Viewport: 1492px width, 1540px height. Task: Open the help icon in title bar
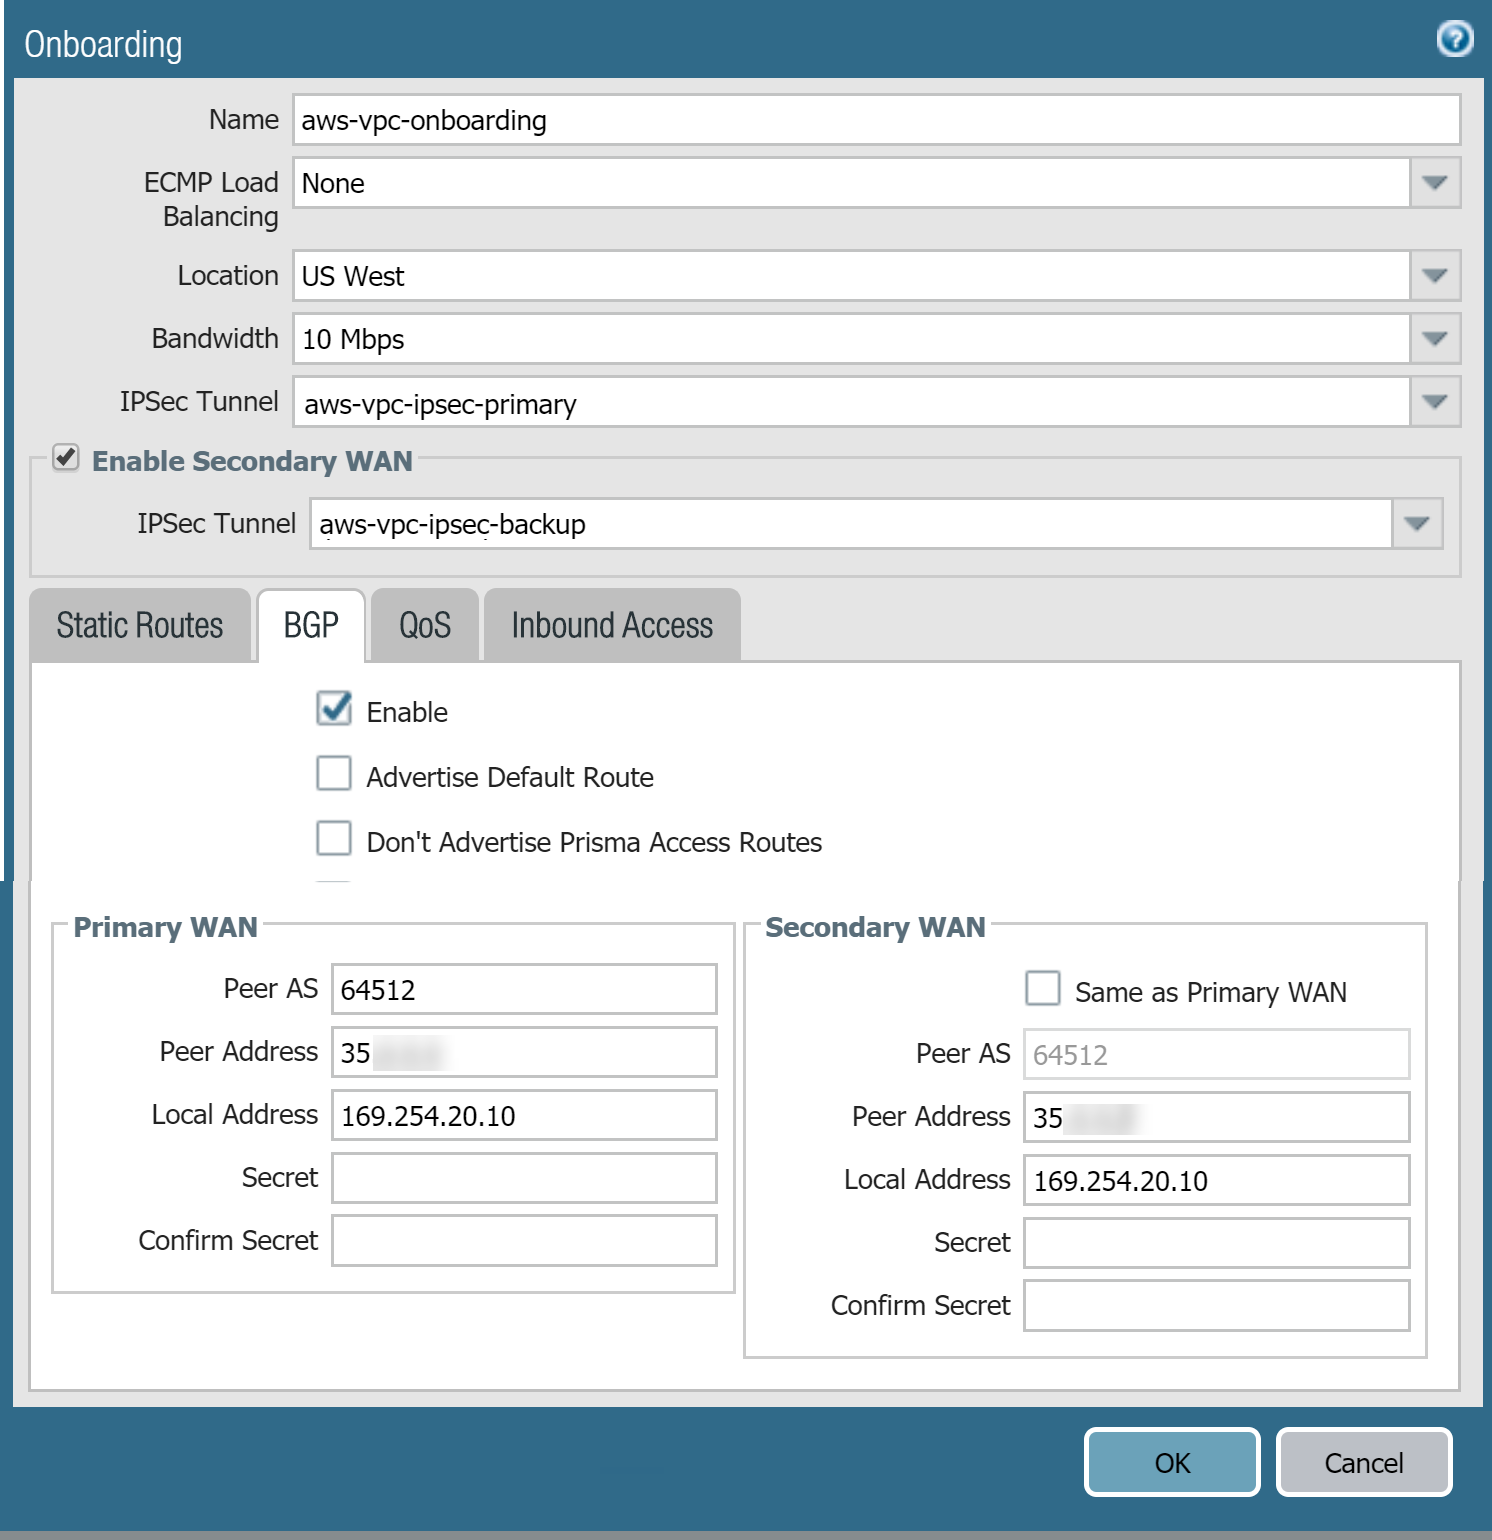coord(1454,39)
